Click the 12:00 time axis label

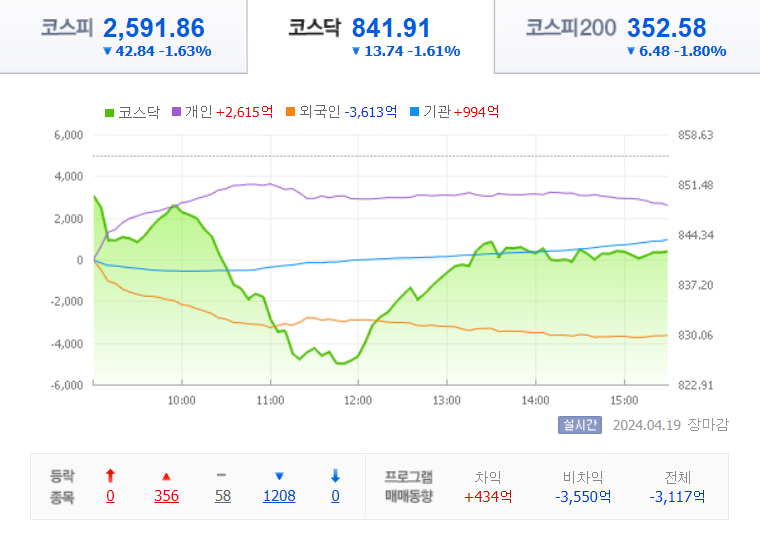358,400
